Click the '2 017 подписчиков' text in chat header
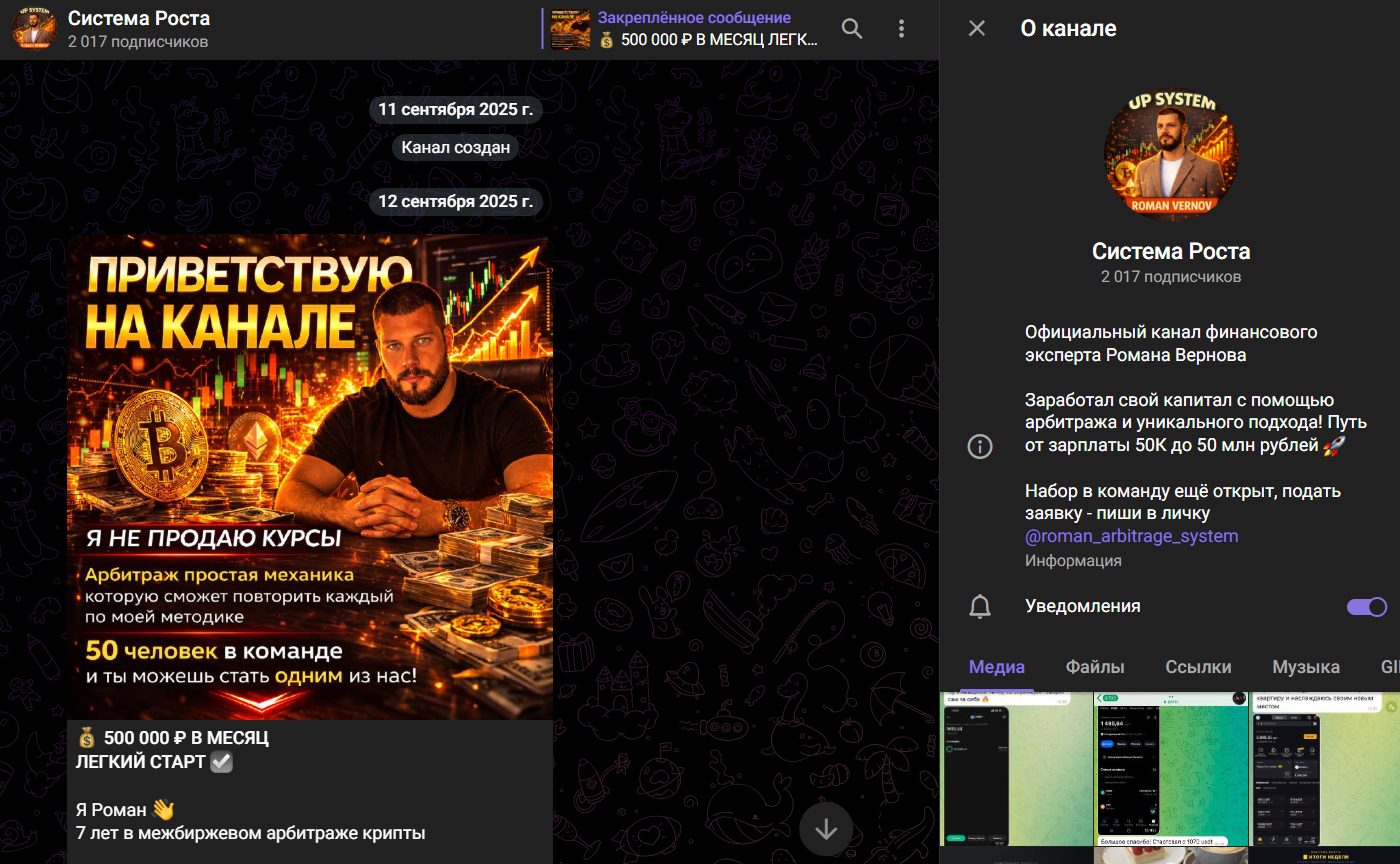Image resolution: width=1400 pixels, height=864 pixels. 138,42
